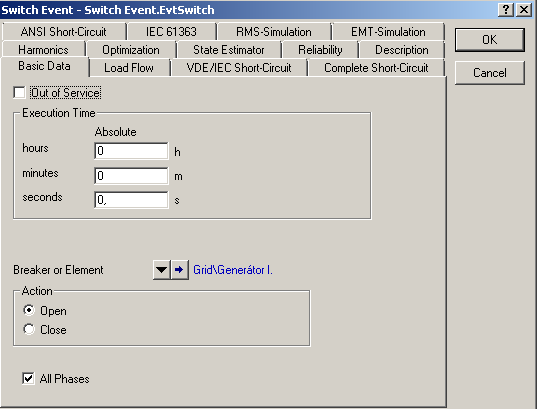Switch to the ANSI Short-Circuit tab
Image resolution: width=537 pixels, height=409 pixels.
(64, 32)
